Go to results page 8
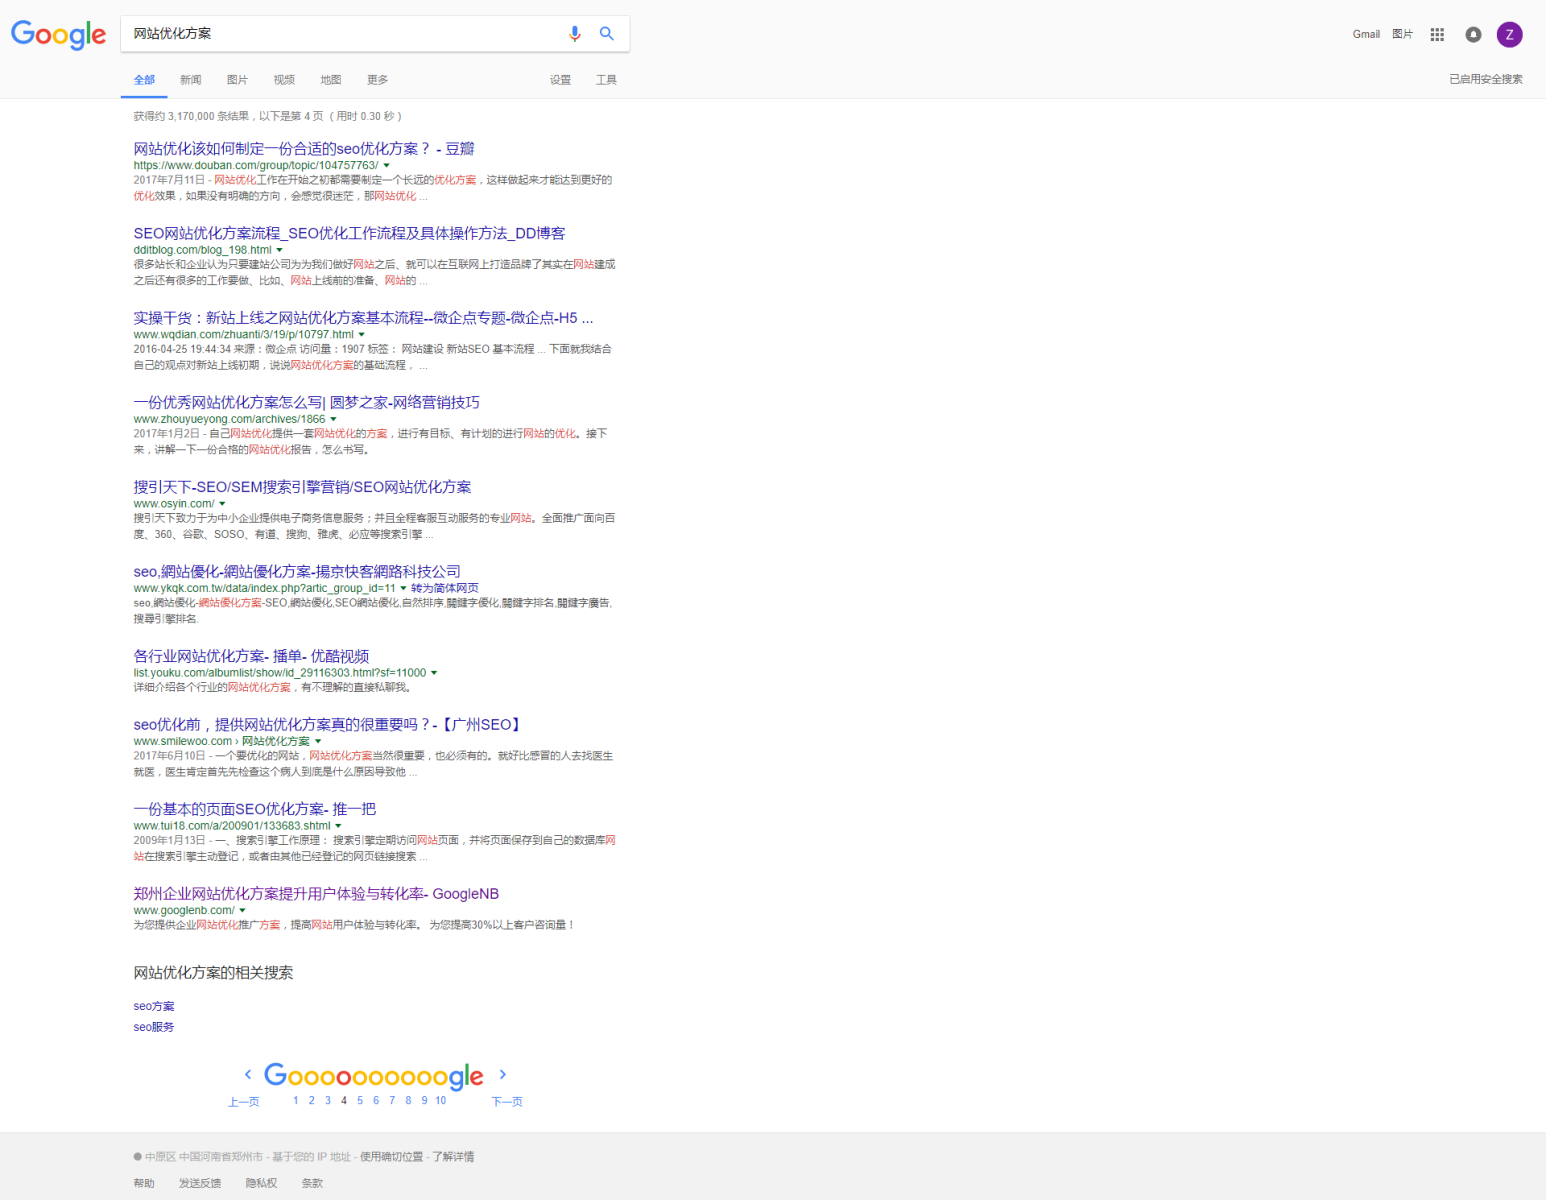 pos(408,1100)
